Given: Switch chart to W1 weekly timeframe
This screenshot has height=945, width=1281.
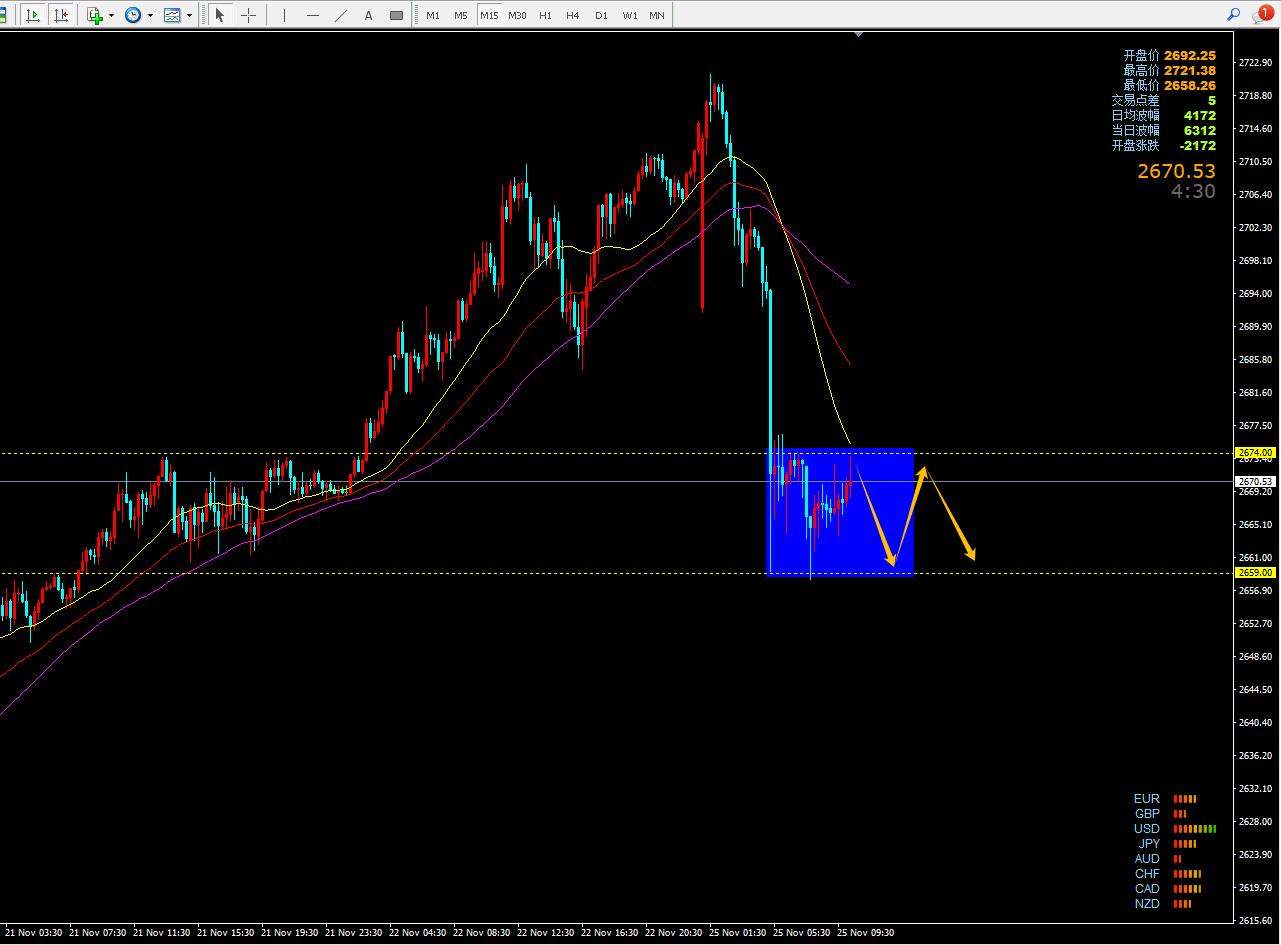Looking at the screenshot, I should (629, 15).
